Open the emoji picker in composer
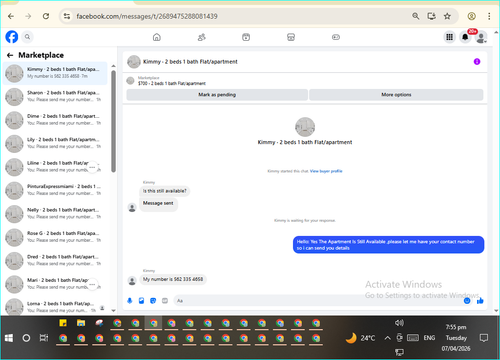500x360 pixels. click(x=467, y=301)
